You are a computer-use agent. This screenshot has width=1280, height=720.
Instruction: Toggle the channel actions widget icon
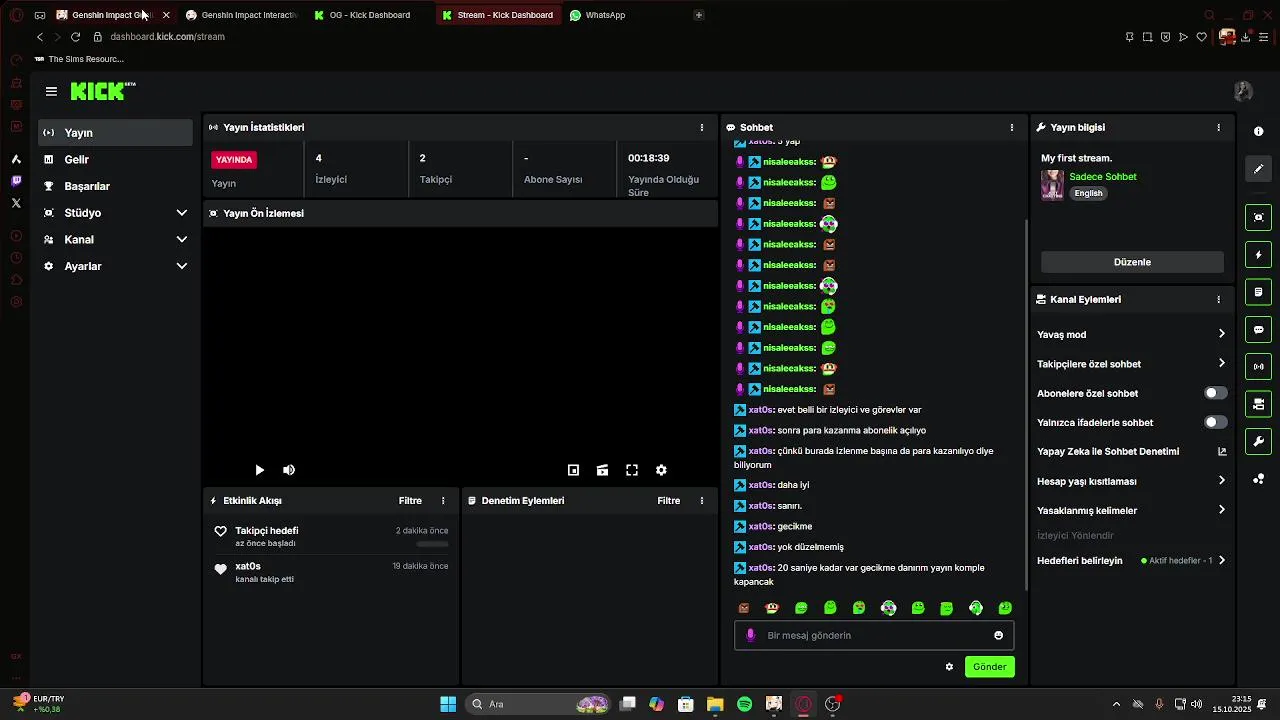coord(1258,404)
